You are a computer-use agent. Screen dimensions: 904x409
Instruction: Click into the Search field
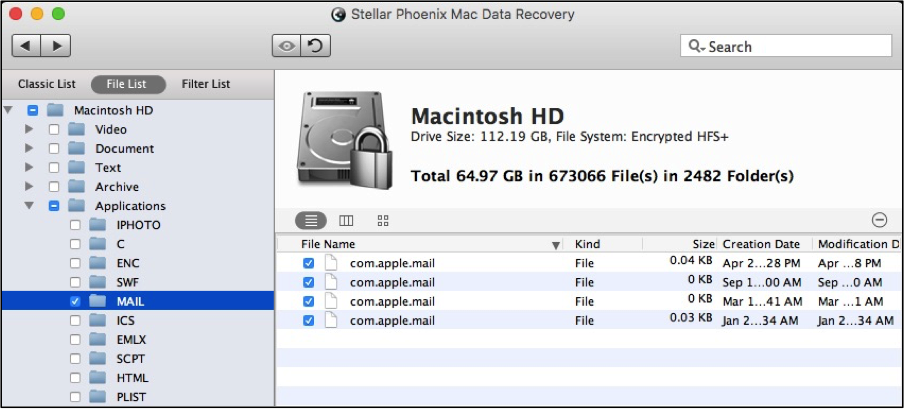(786, 46)
